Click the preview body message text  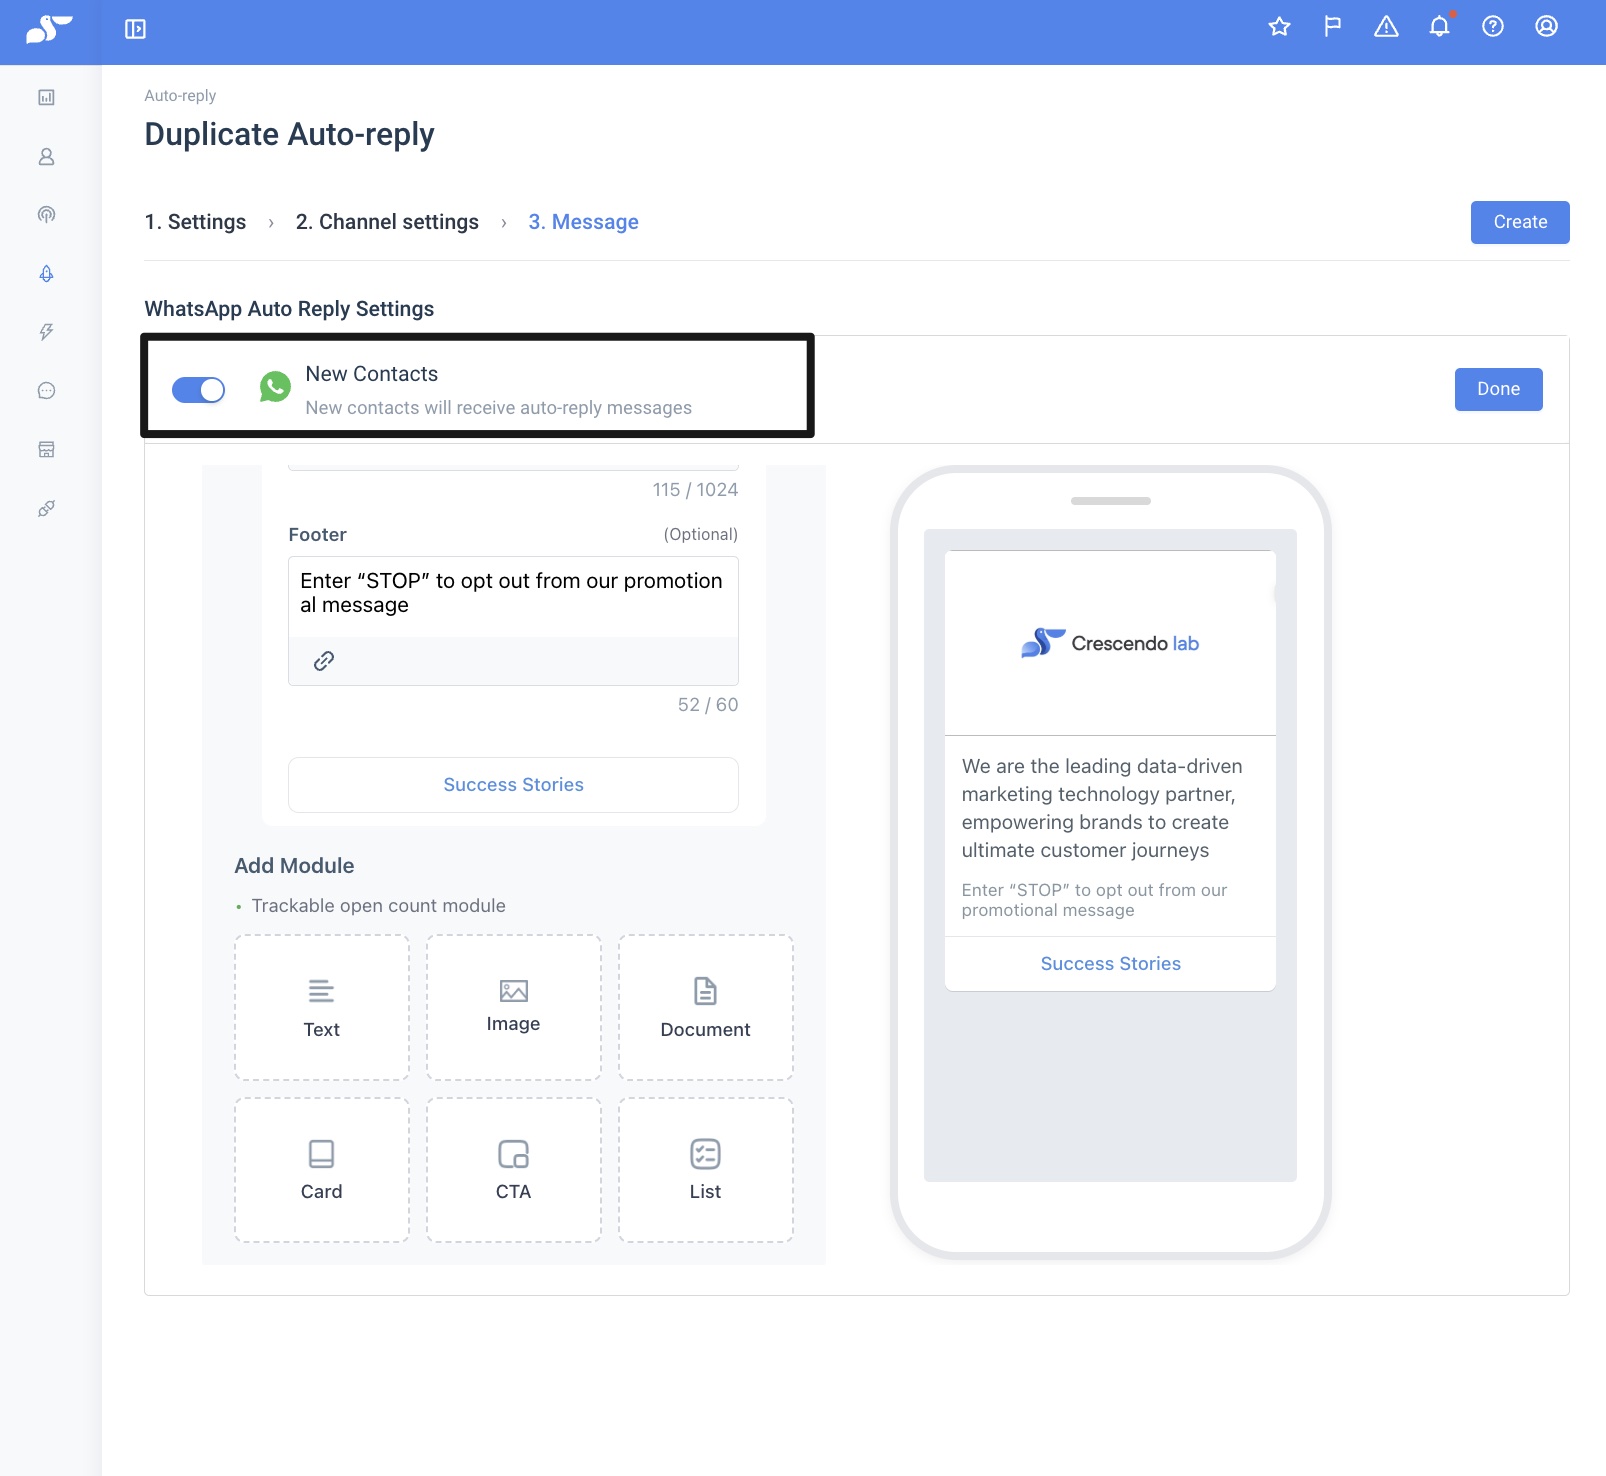1102,808
